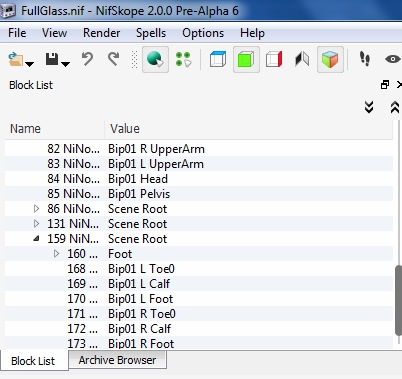Toggle the eye visibility icon
Viewport: 402px width, 379px height.
pyautogui.click(x=393, y=59)
